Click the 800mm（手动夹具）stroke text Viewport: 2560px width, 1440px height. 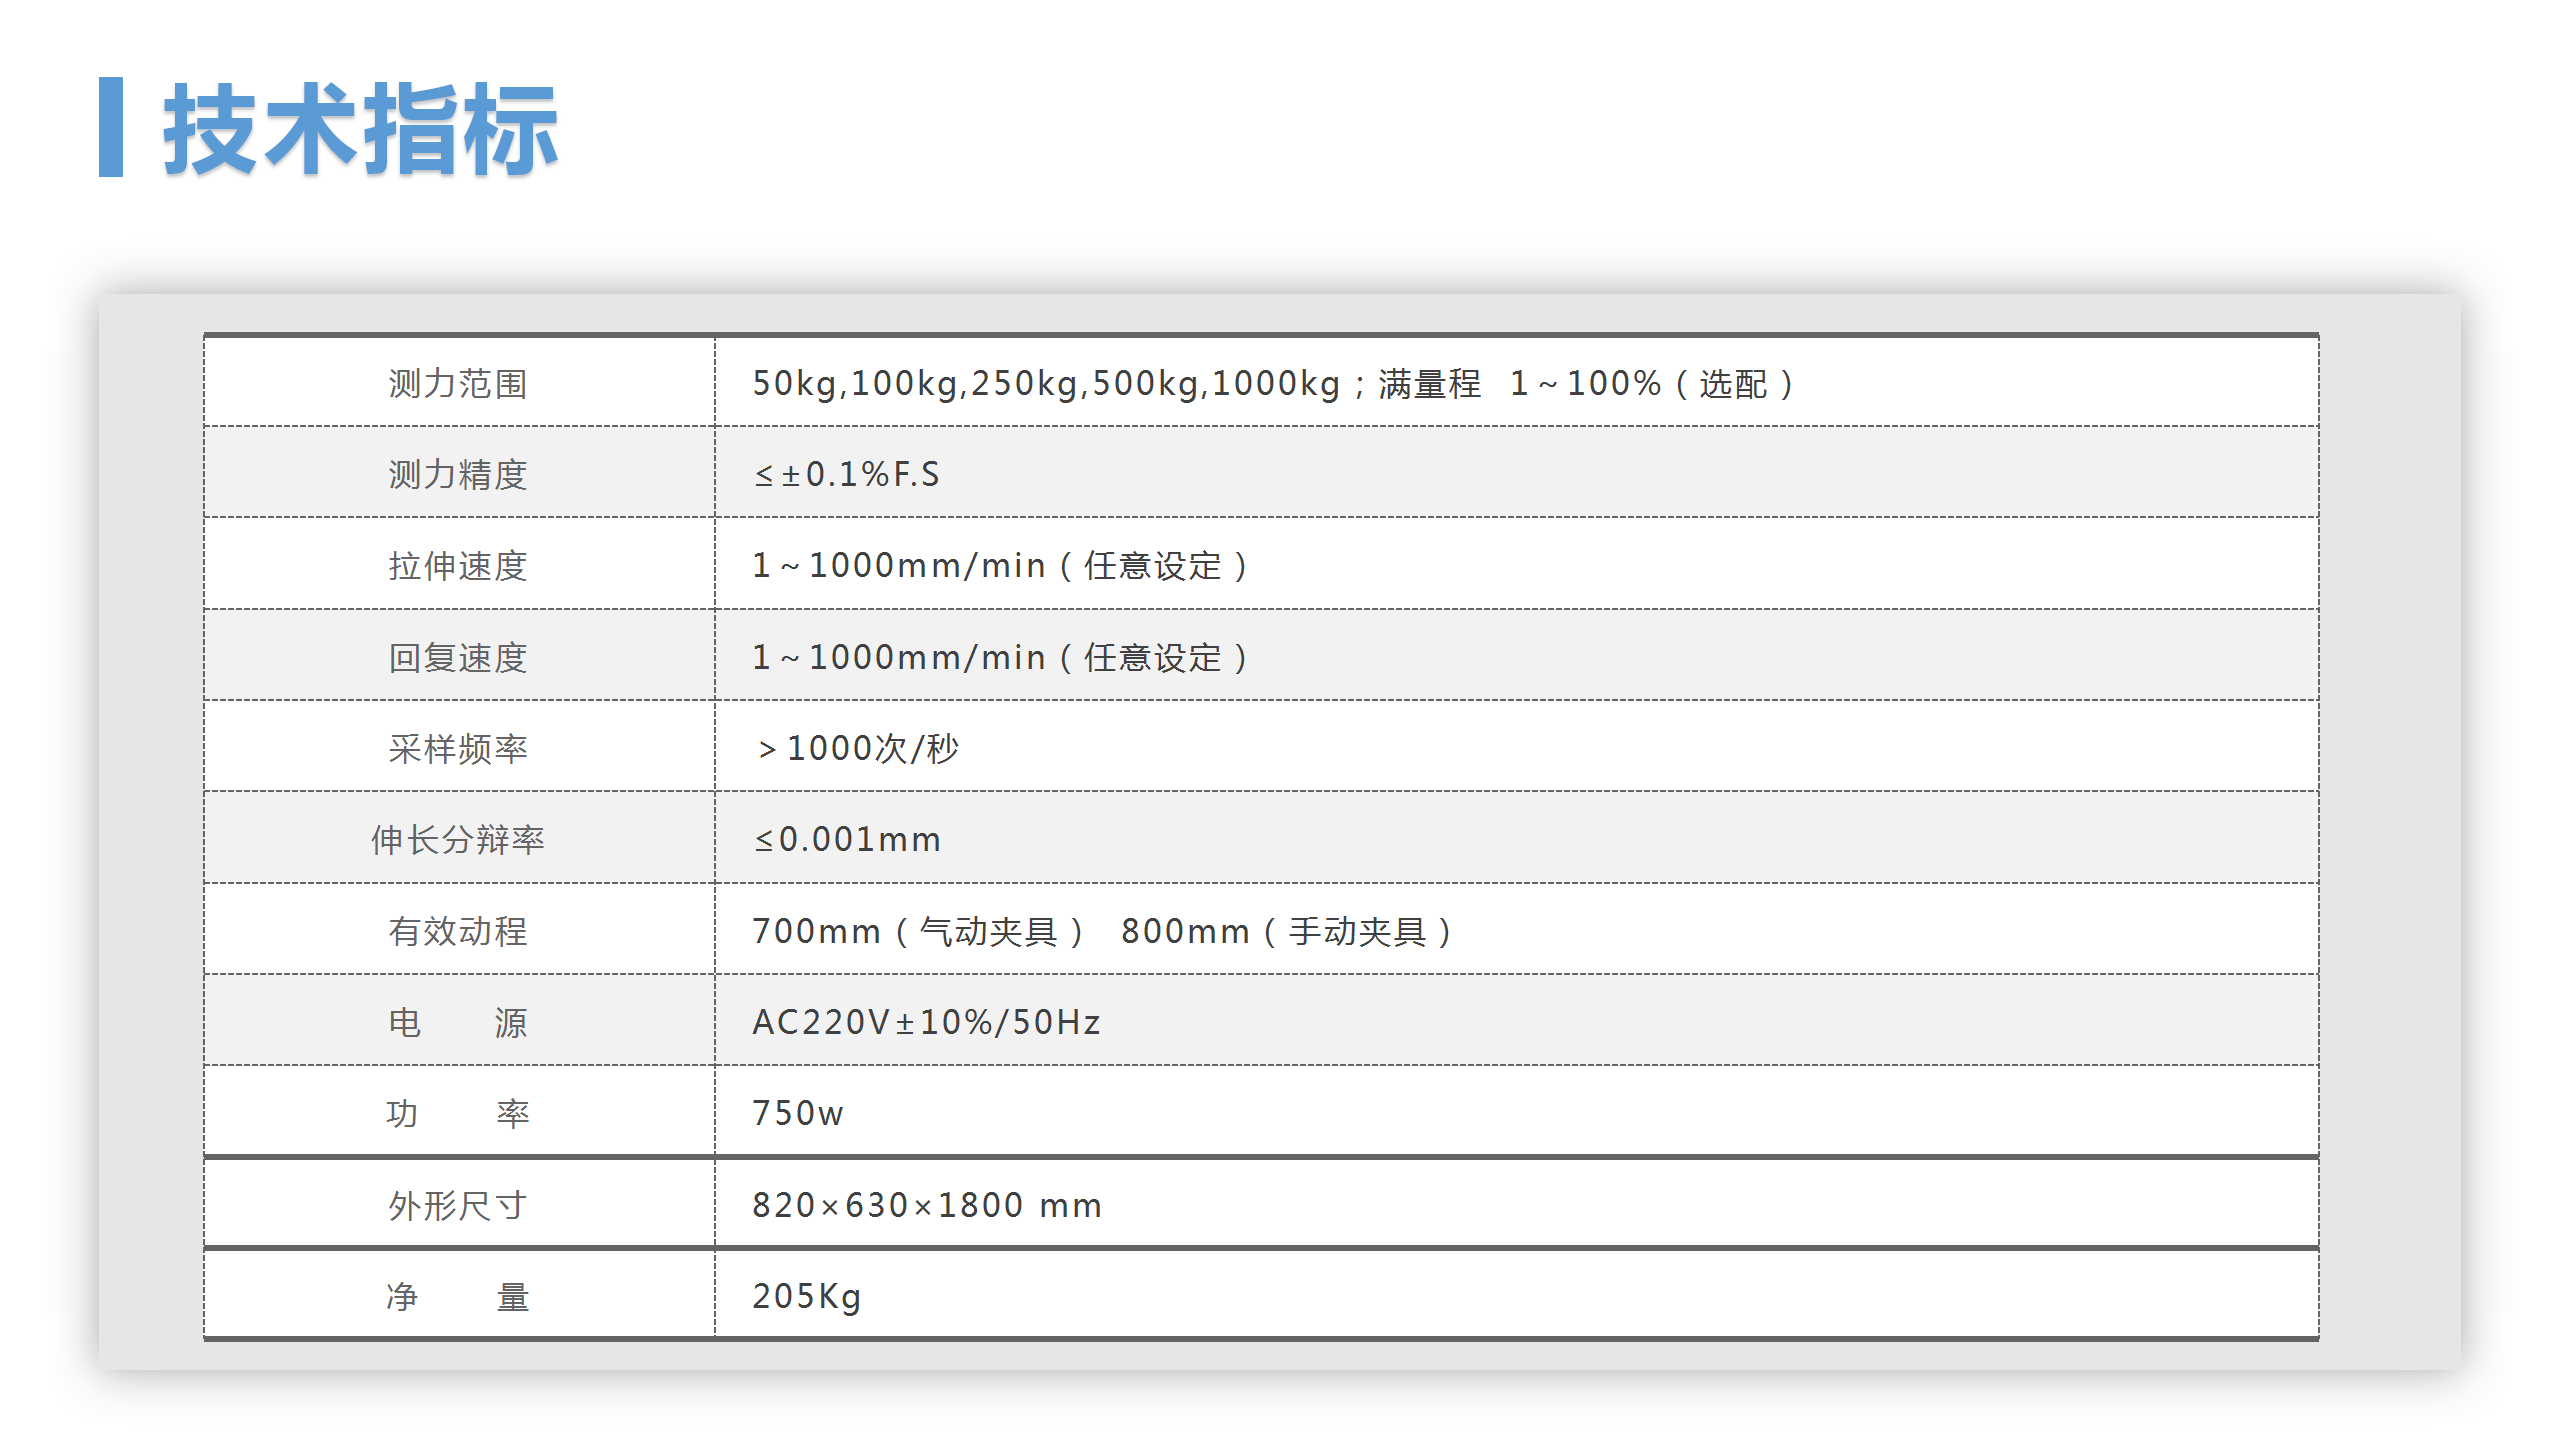coord(1287,931)
